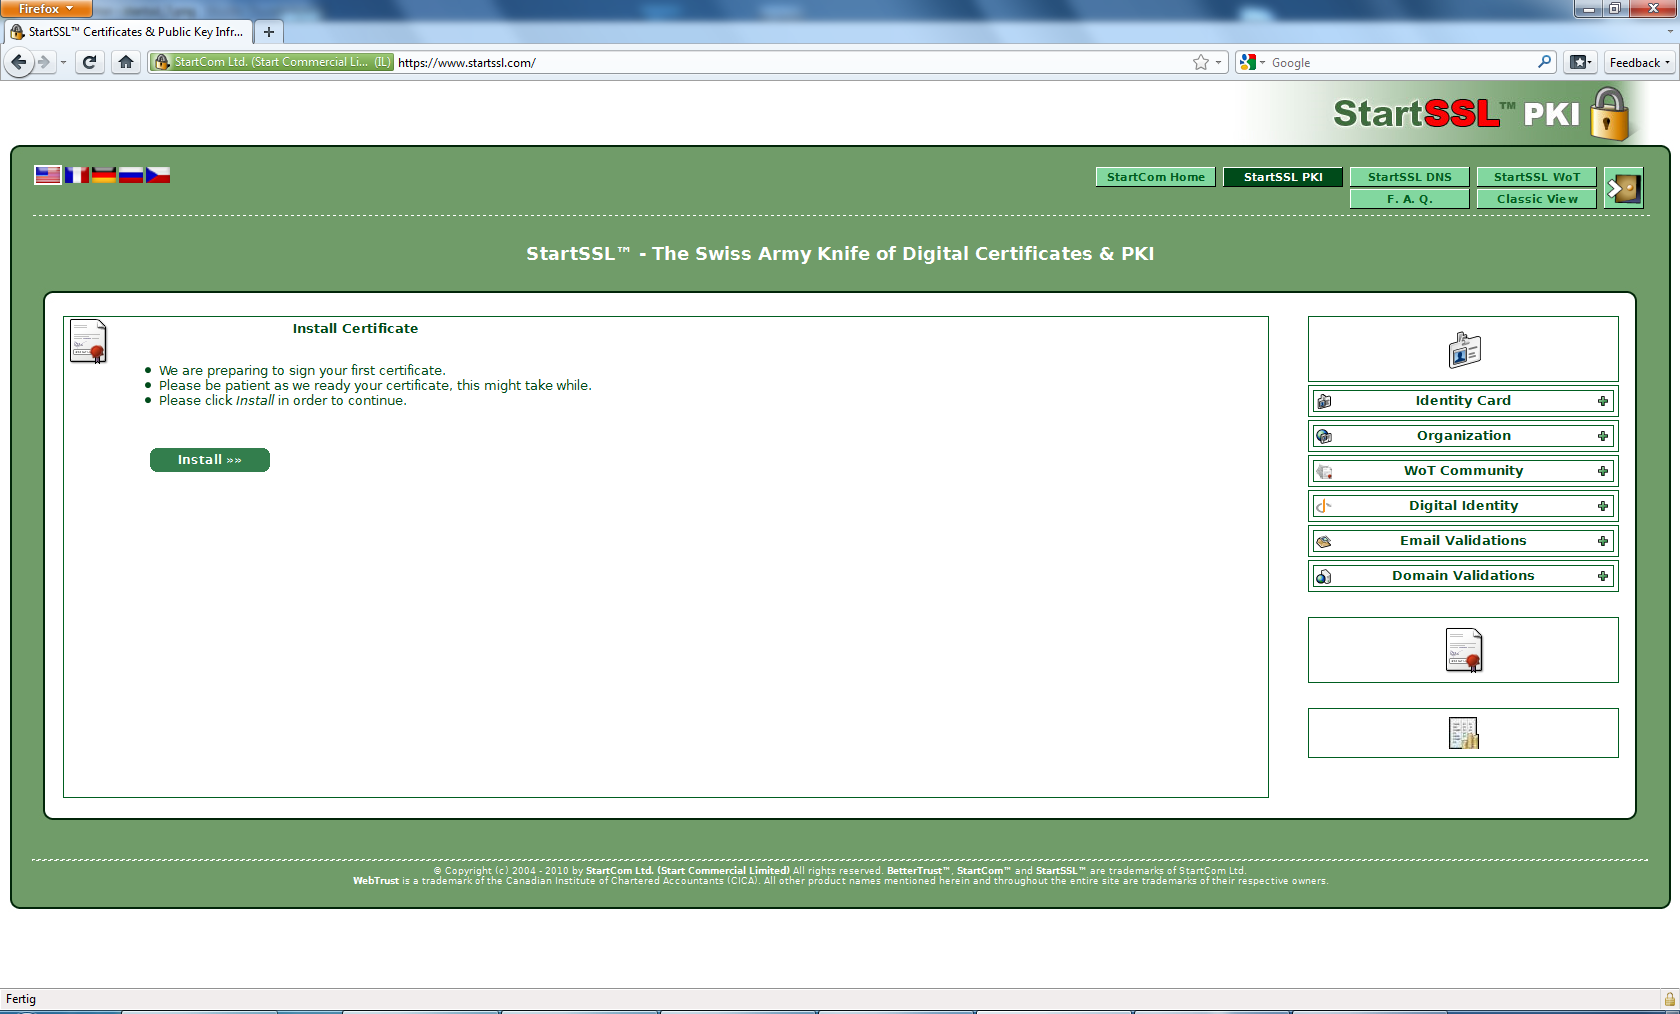Click Organization row icon

[x=1324, y=436]
